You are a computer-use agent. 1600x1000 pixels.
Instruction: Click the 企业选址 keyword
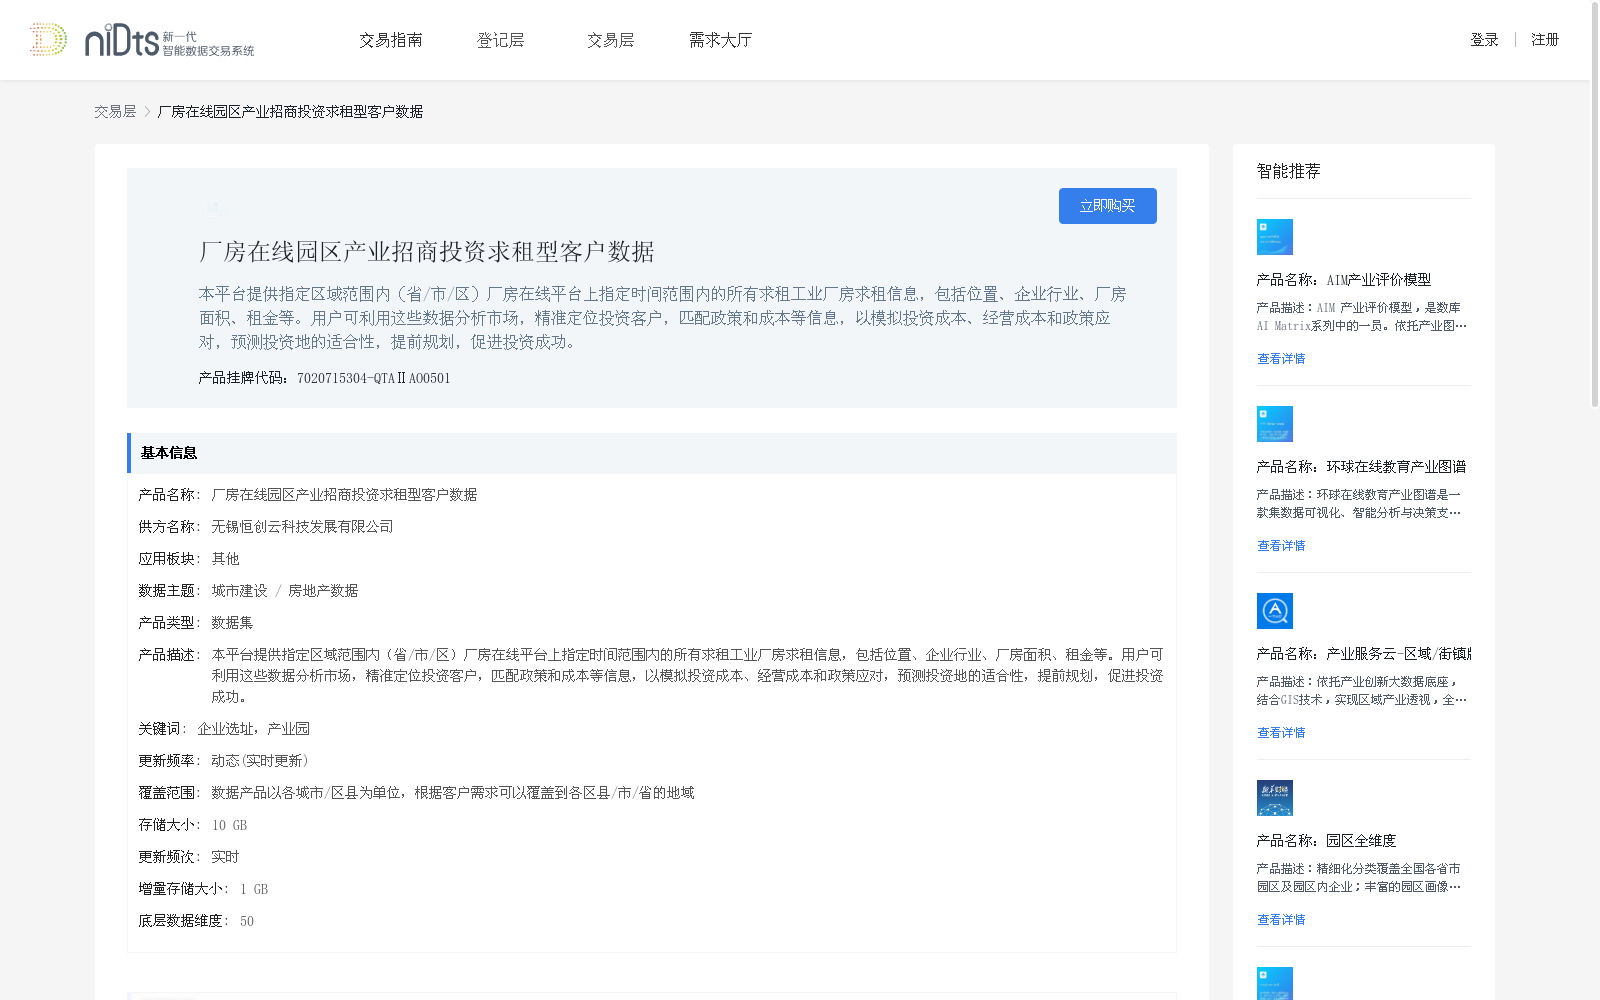[x=225, y=729]
